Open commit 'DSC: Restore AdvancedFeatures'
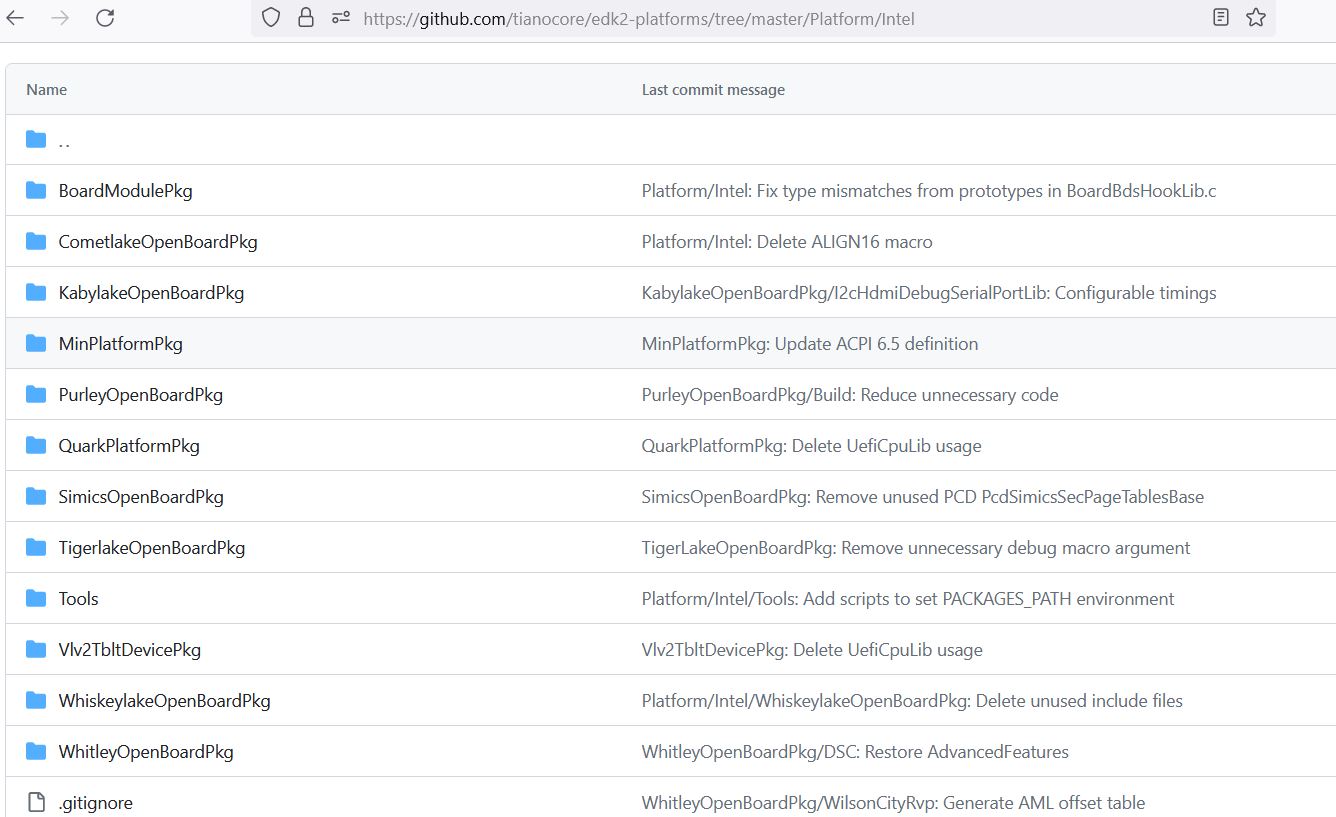1336x817 pixels. point(855,751)
